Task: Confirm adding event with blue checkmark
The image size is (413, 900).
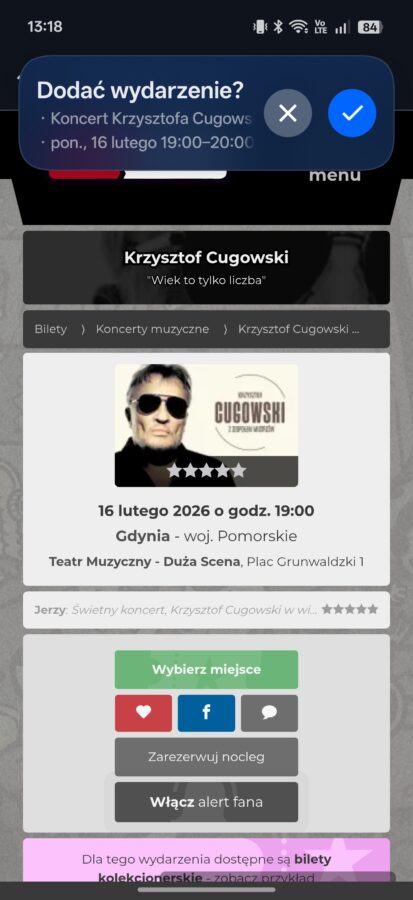Action: [x=352, y=113]
